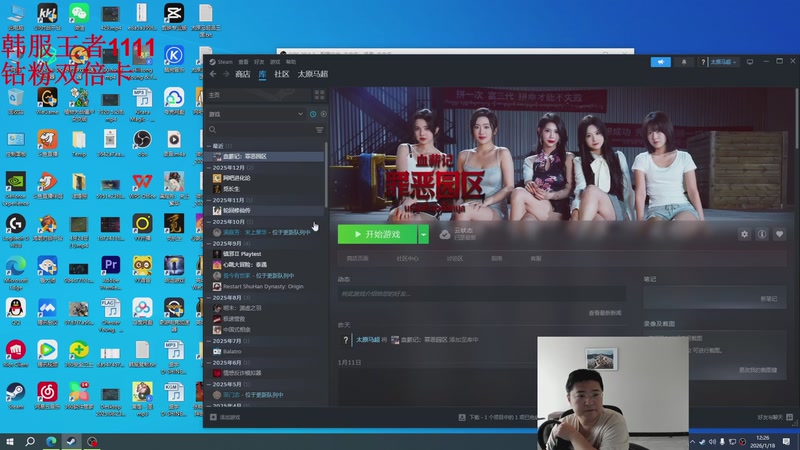
Task: Open play options arrow next to 开始游戏
Action: pos(423,234)
